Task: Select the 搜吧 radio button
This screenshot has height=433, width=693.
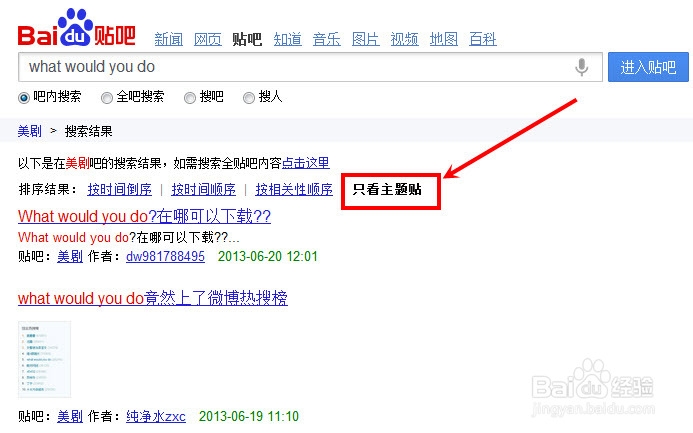Action: click(190, 97)
